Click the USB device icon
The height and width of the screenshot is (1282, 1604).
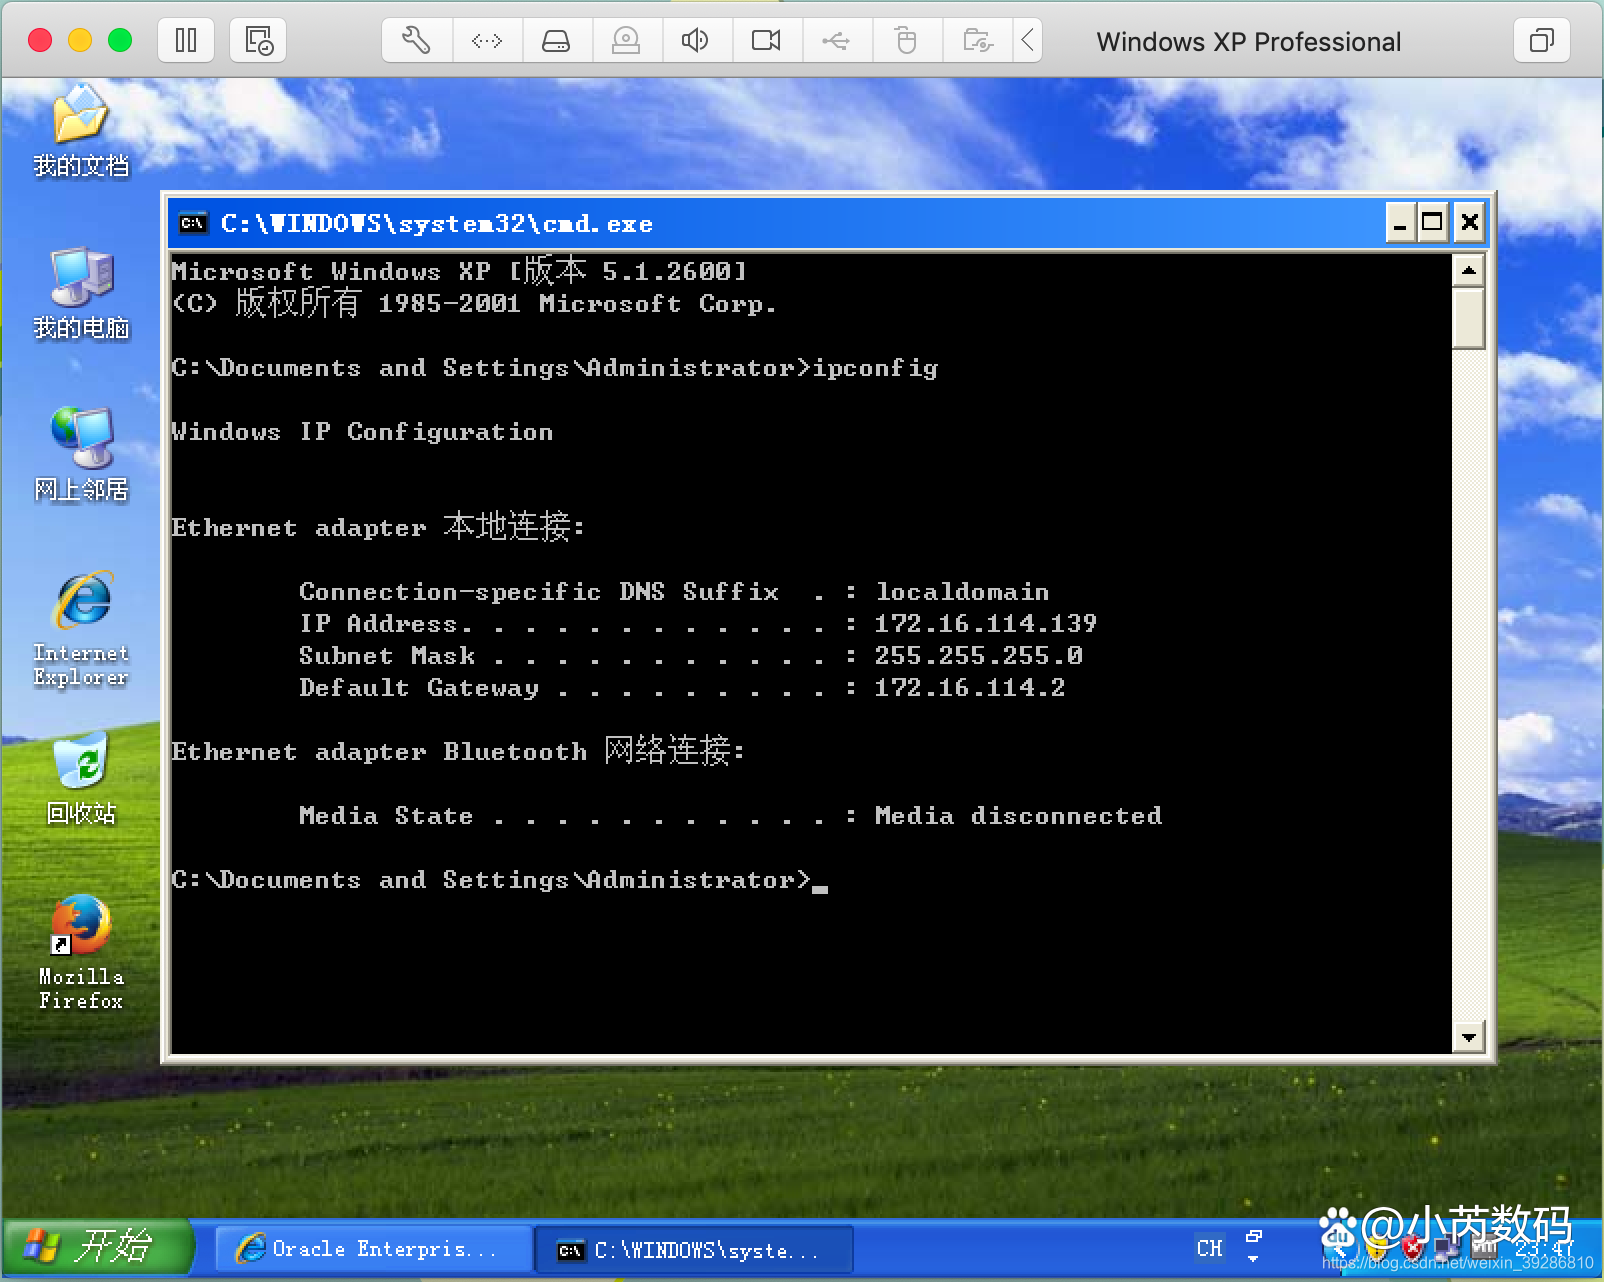(836, 41)
